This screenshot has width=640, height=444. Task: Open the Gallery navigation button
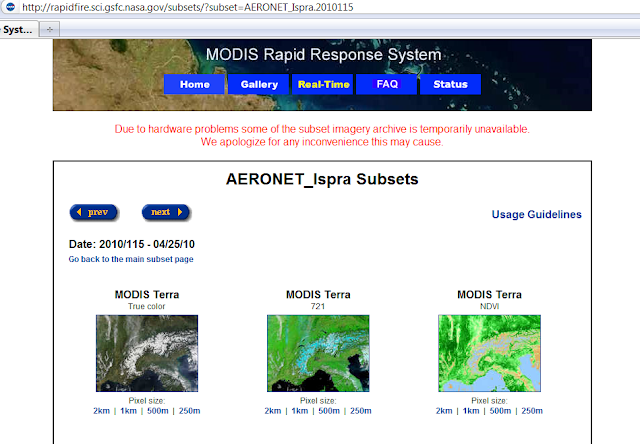tap(259, 84)
